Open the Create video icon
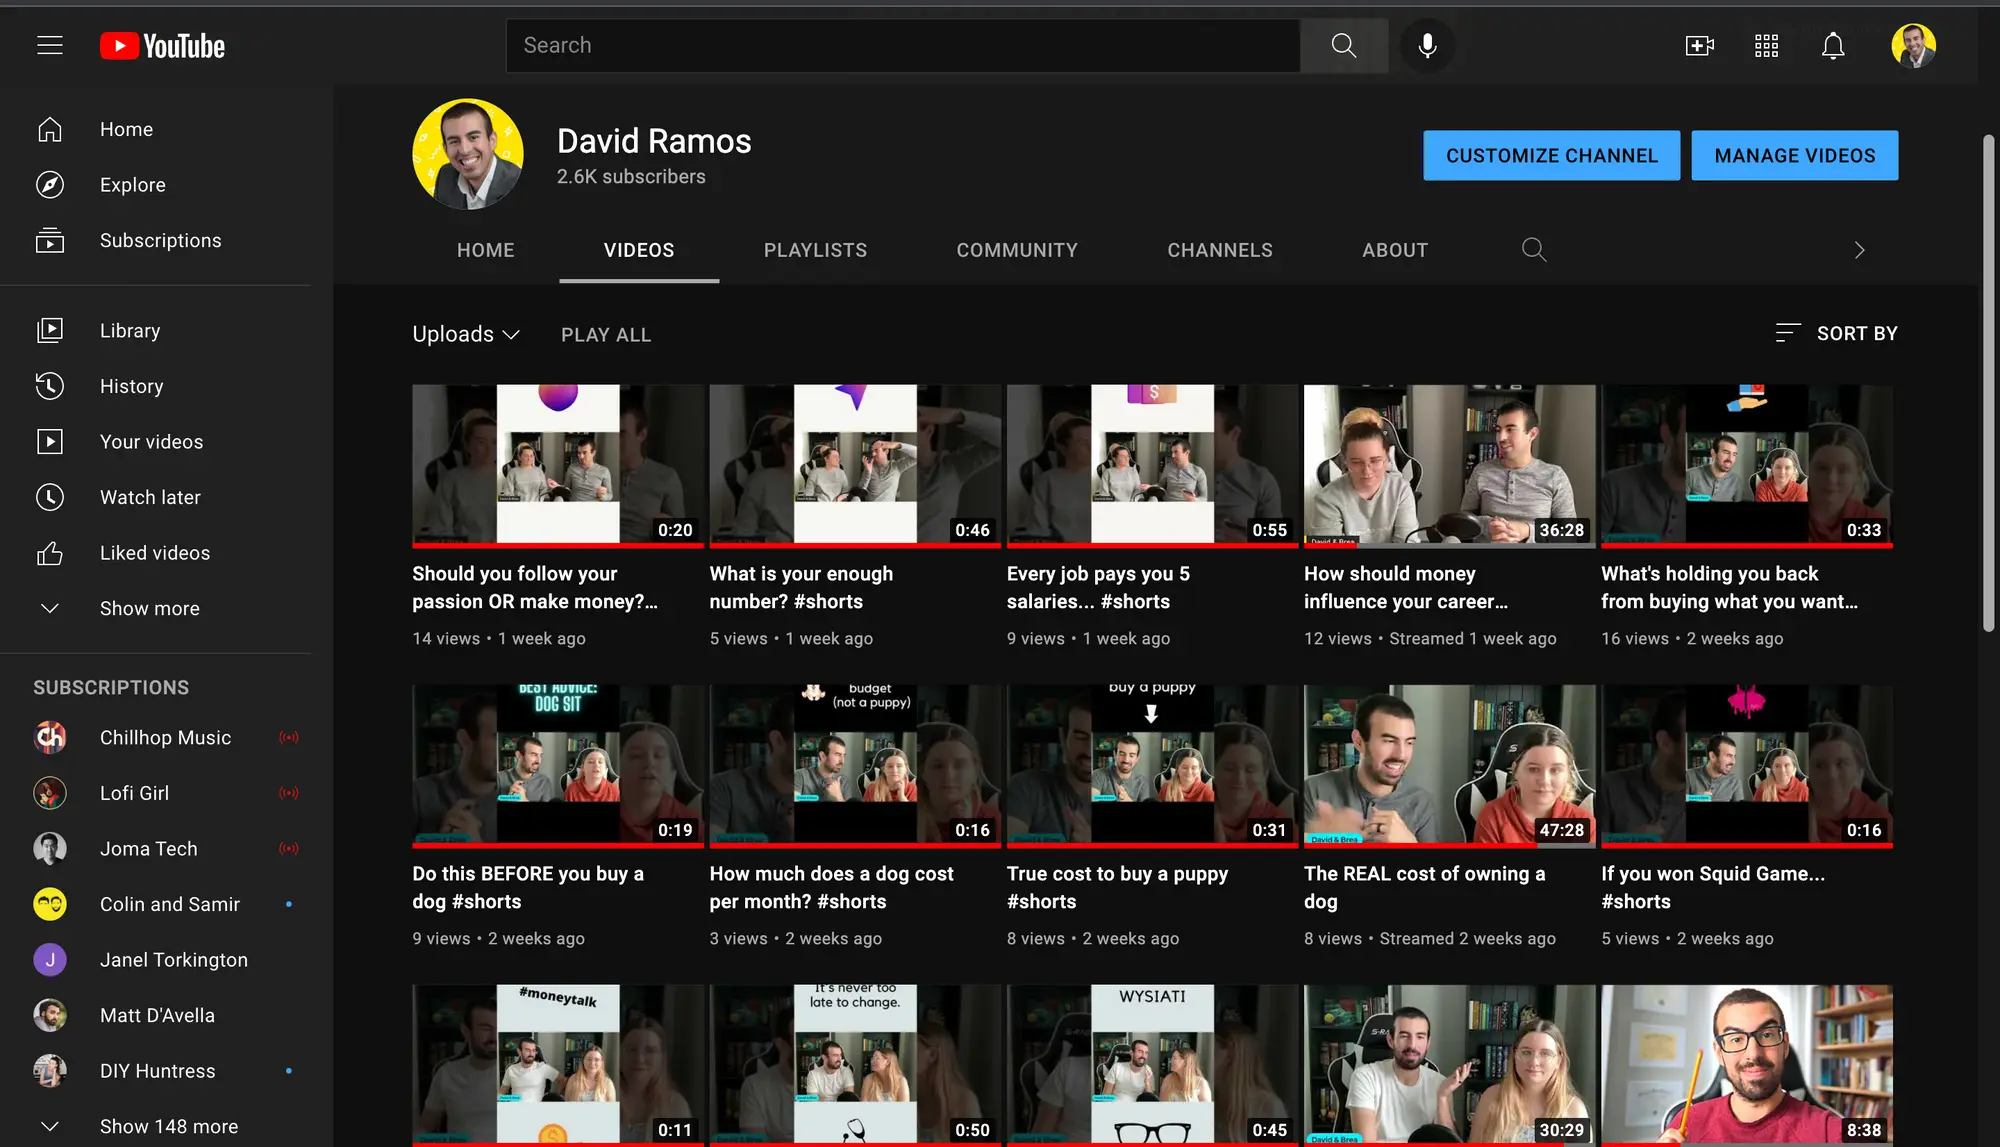This screenshot has height=1147, width=2000. pos(1700,46)
